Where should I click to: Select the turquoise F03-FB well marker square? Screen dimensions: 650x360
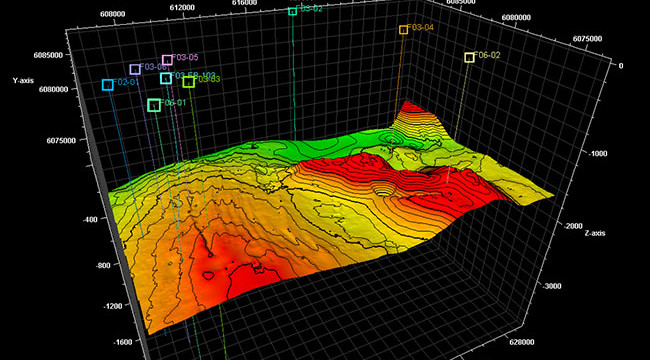(x=166, y=78)
